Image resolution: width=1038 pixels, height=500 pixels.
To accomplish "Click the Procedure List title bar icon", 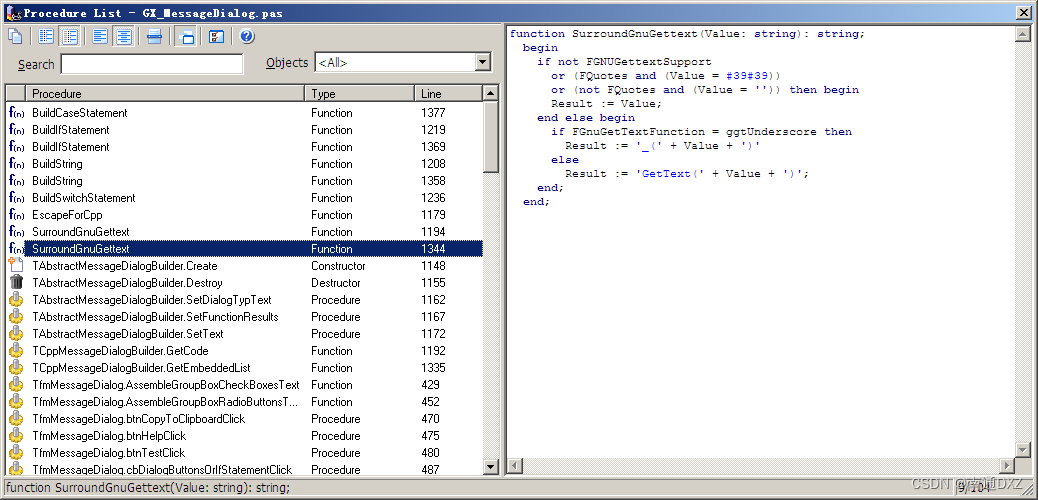I will (x=12, y=12).
